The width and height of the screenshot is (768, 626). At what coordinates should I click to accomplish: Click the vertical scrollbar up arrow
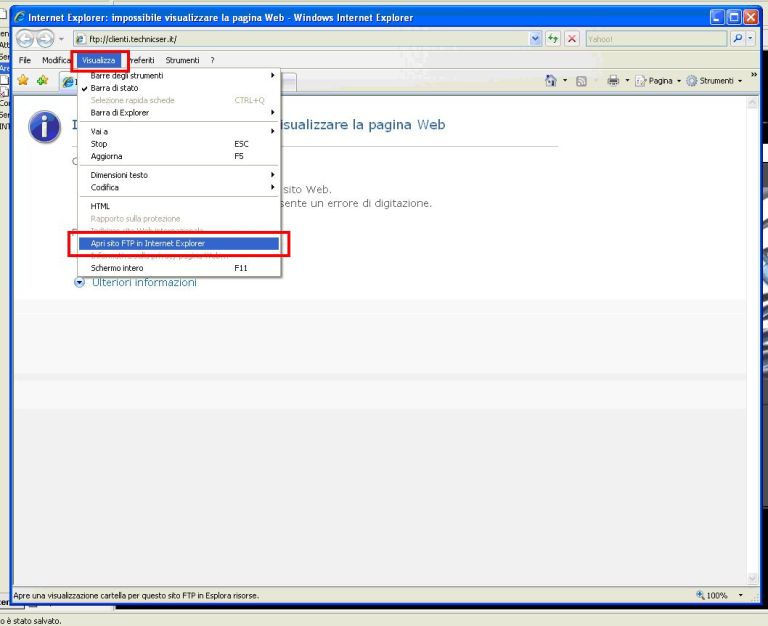(x=752, y=102)
